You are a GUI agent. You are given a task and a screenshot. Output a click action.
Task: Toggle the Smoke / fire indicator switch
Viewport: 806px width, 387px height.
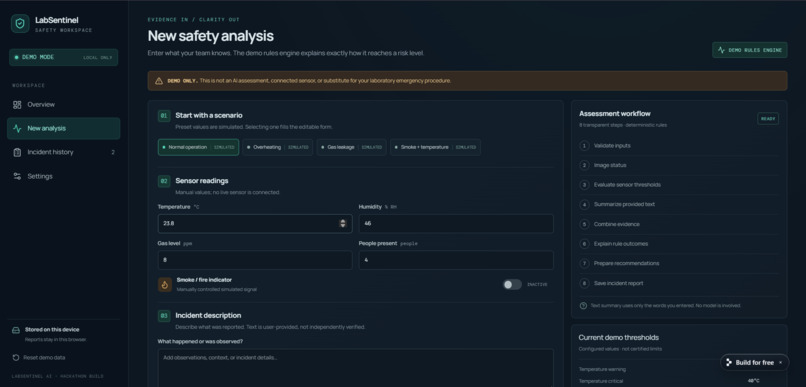[512, 285]
